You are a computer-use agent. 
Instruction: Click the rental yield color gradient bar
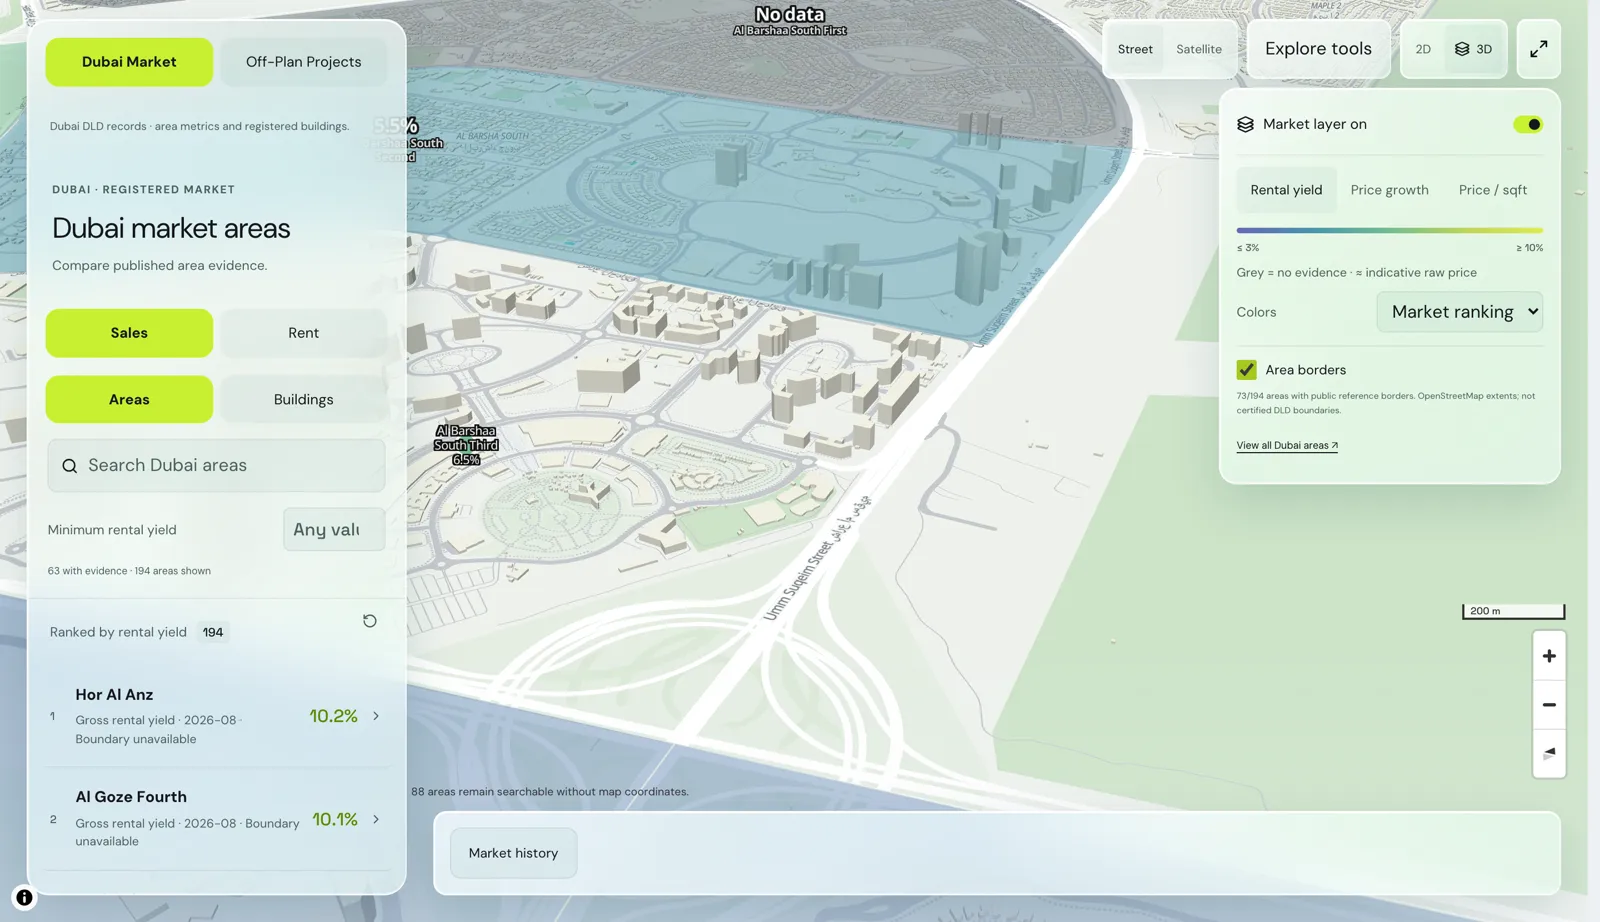[1389, 231]
